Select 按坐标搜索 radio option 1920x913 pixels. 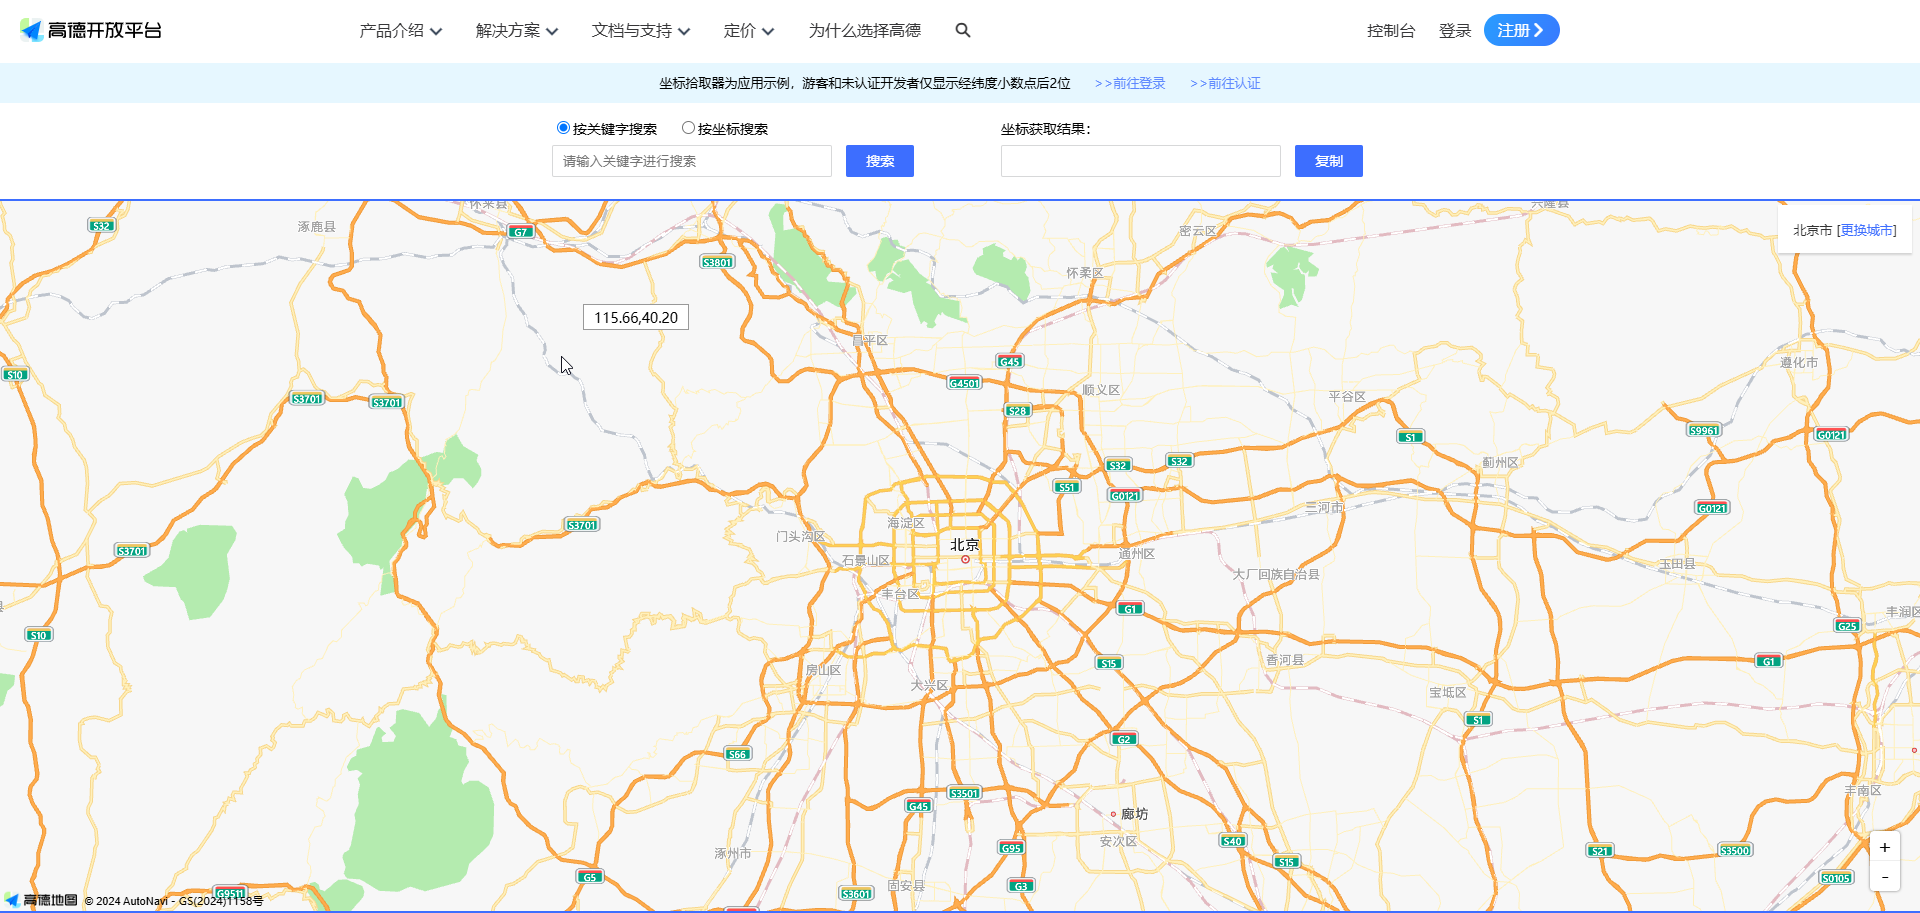(x=688, y=128)
